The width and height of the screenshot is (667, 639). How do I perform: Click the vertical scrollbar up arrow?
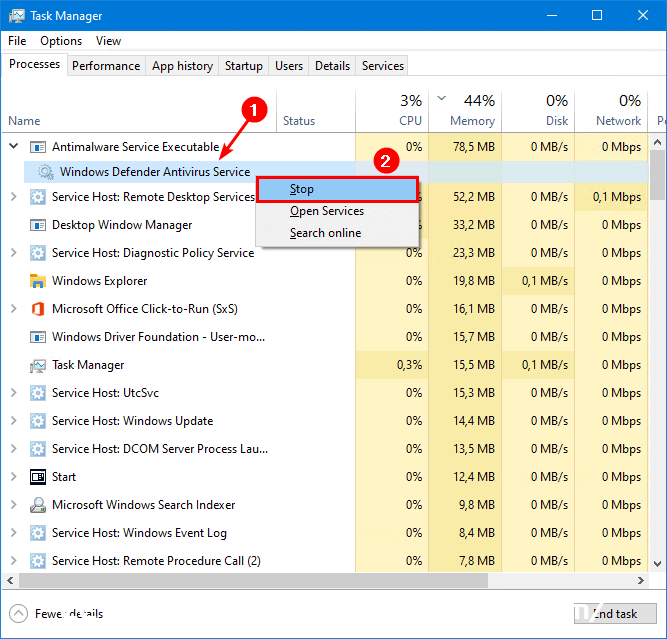tap(657, 142)
